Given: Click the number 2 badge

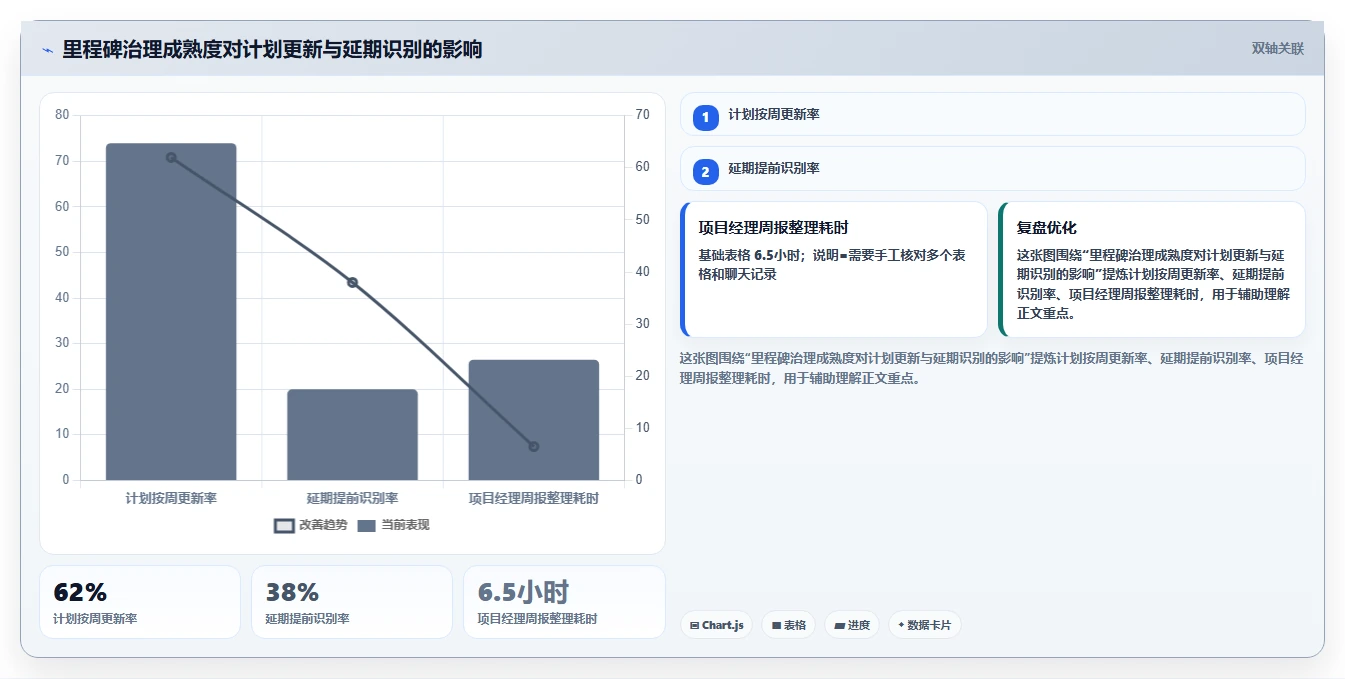Looking at the screenshot, I should tap(706, 172).
